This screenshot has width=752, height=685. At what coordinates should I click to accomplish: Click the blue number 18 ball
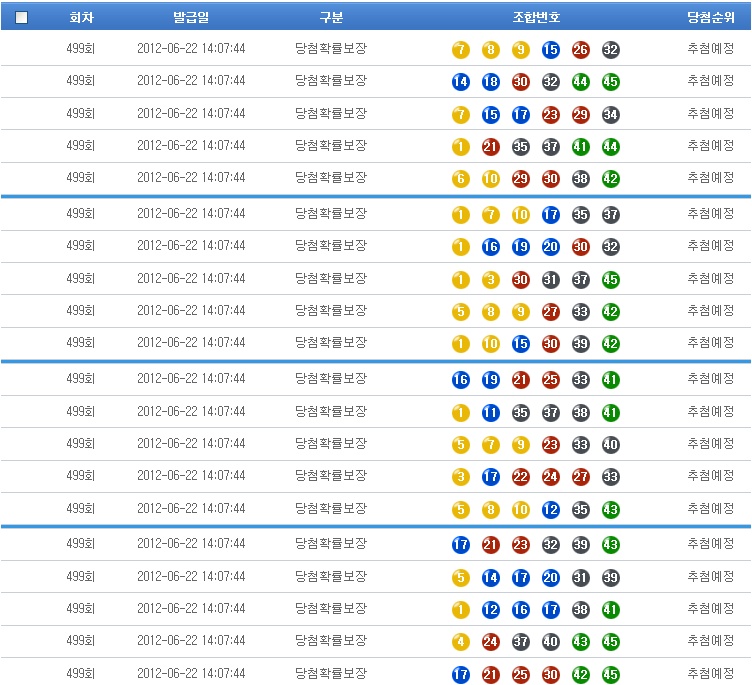(491, 82)
